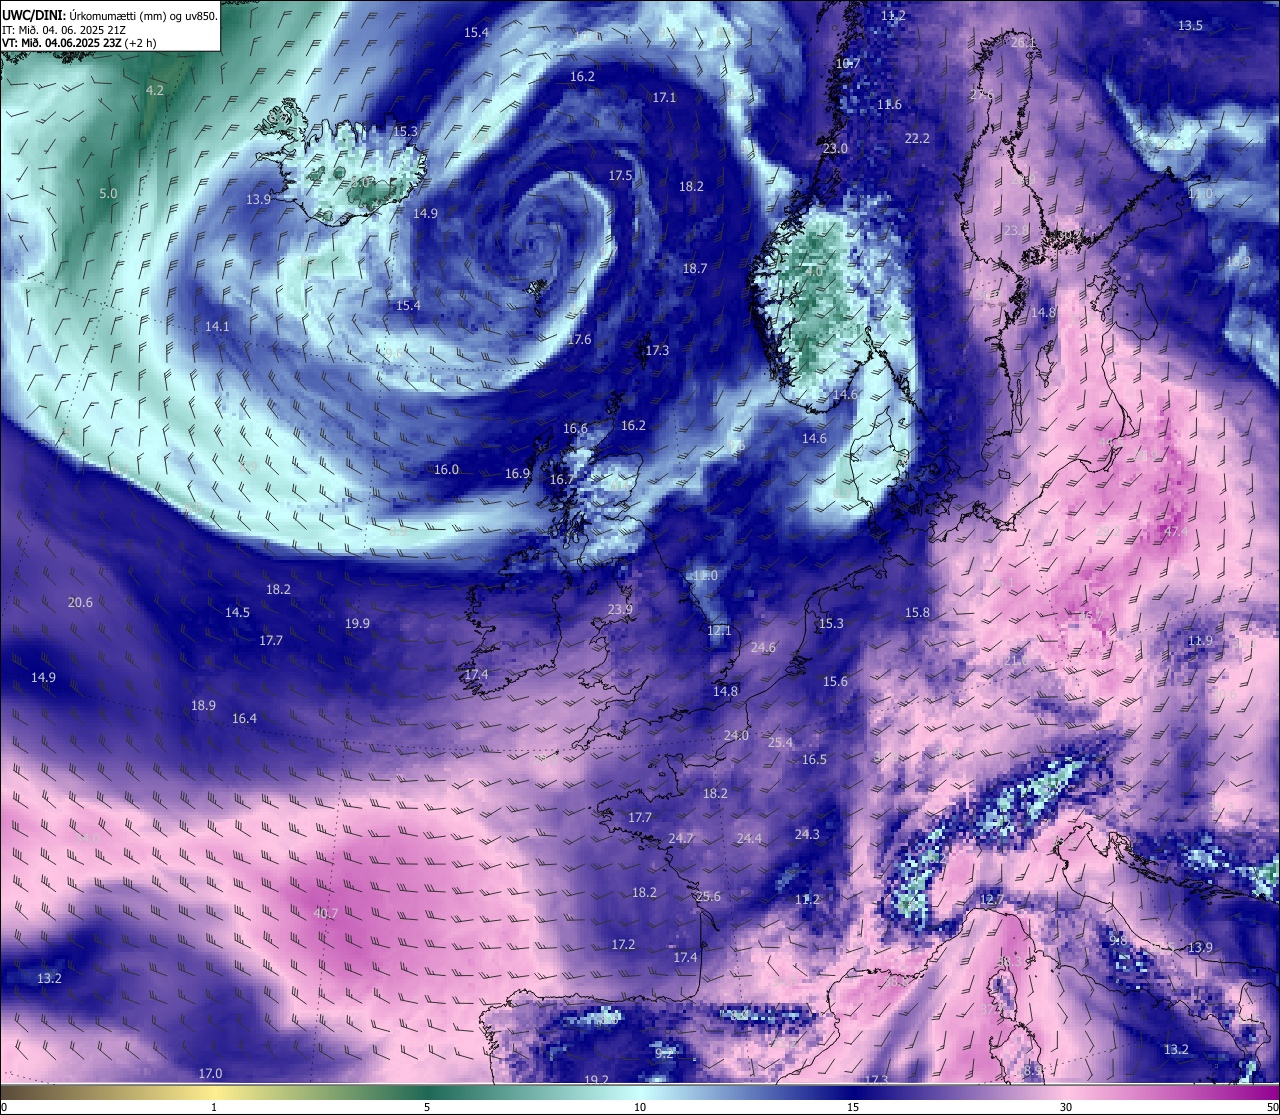Click the 16.9 value label
This screenshot has height=1115, width=1280.
tap(517, 473)
